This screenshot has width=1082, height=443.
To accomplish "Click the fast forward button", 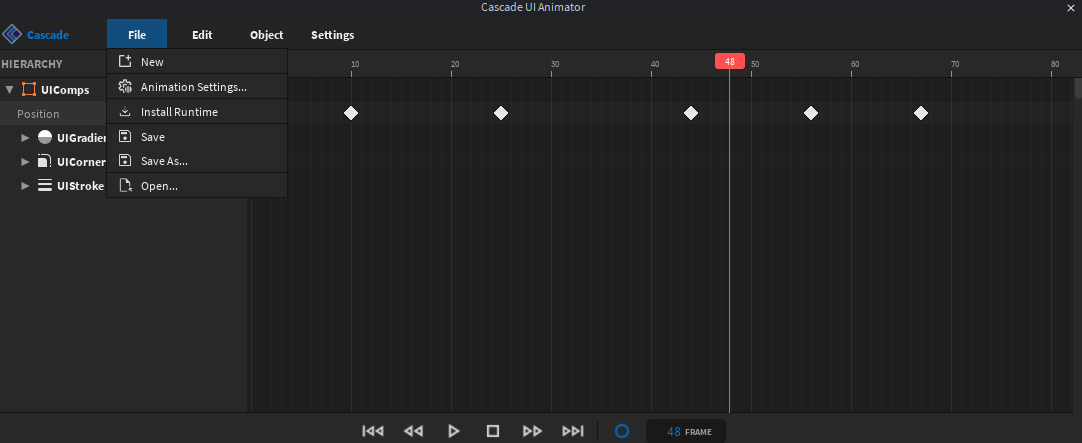I will click(x=533, y=431).
